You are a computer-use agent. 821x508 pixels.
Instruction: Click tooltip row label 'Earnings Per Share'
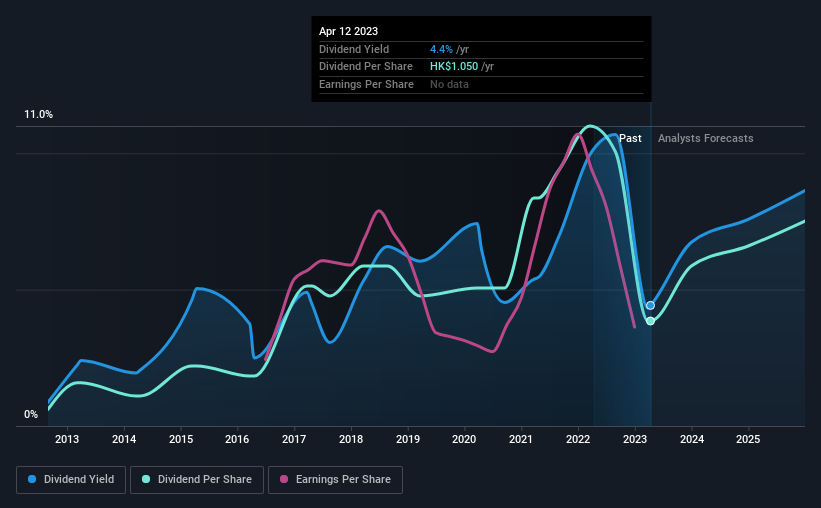click(x=366, y=84)
